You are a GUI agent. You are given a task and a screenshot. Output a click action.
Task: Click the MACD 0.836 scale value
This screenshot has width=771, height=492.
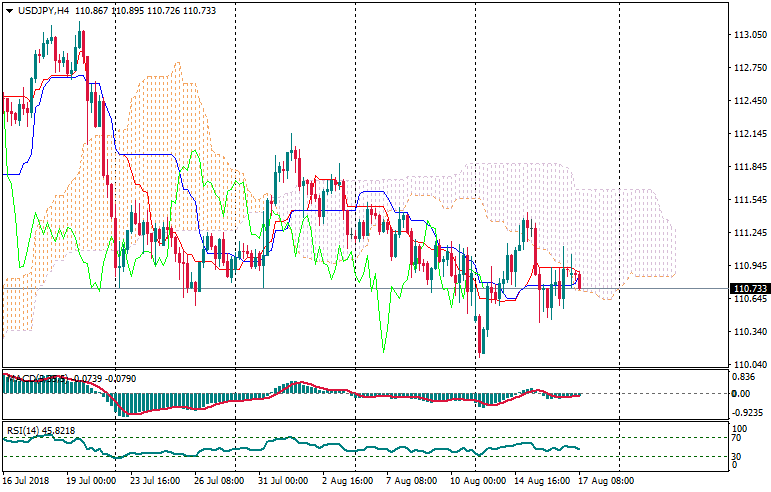point(745,377)
